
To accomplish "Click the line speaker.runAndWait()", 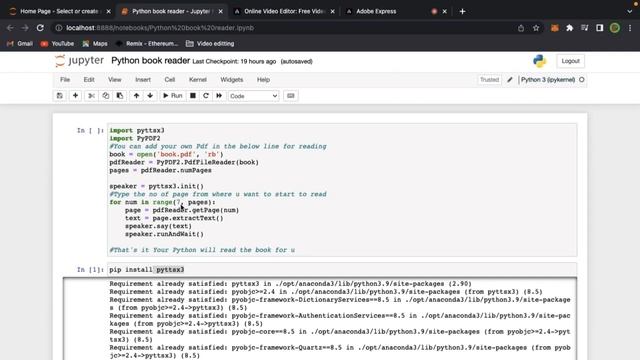I will [x=164, y=234].
